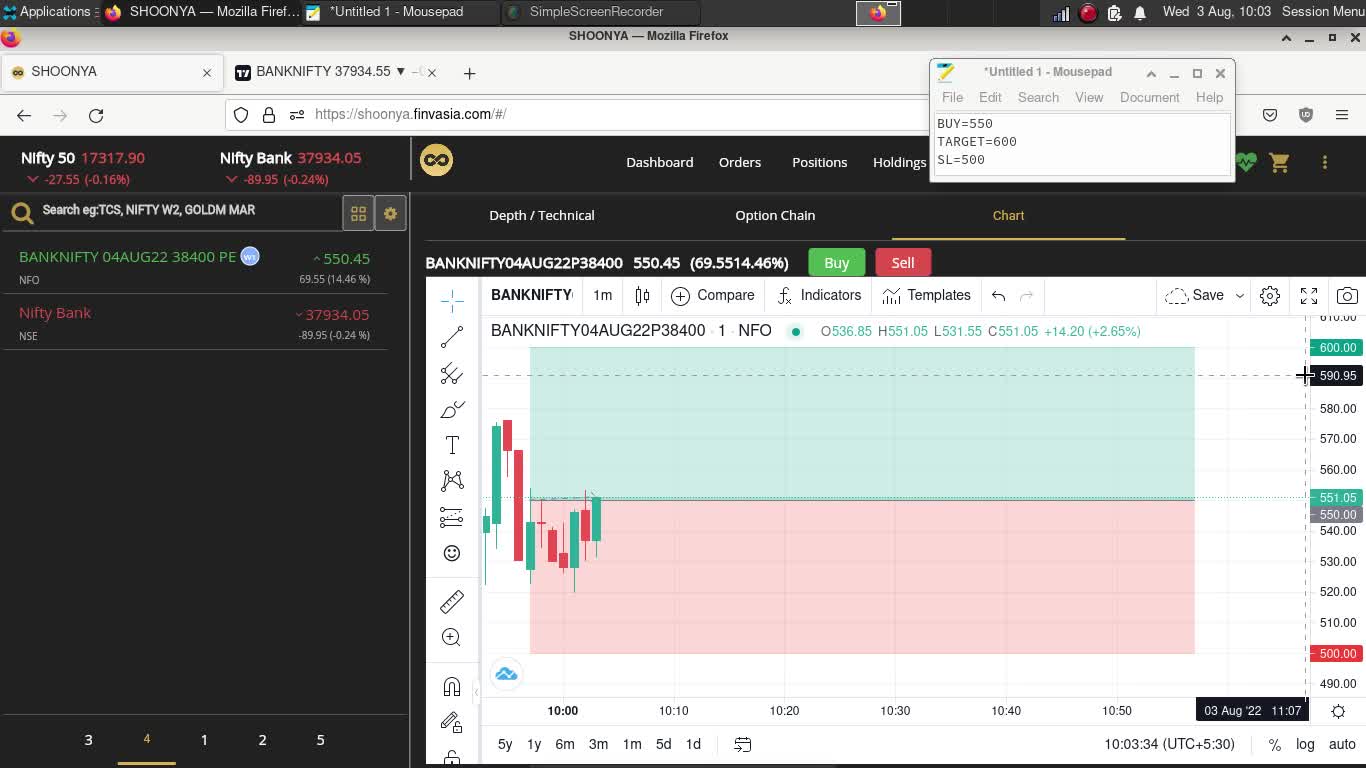Toggle log scale
Viewport: 1366px width, 768px height.
pos(1305,744)
